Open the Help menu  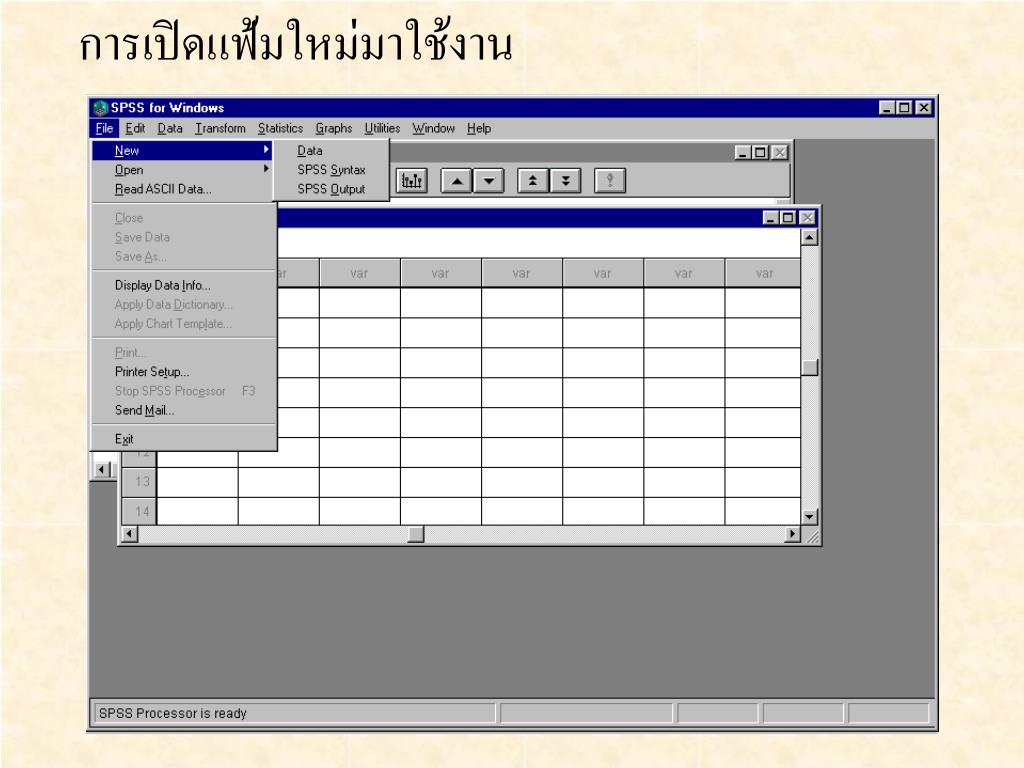pyautogui.click(x=479, y=129)
